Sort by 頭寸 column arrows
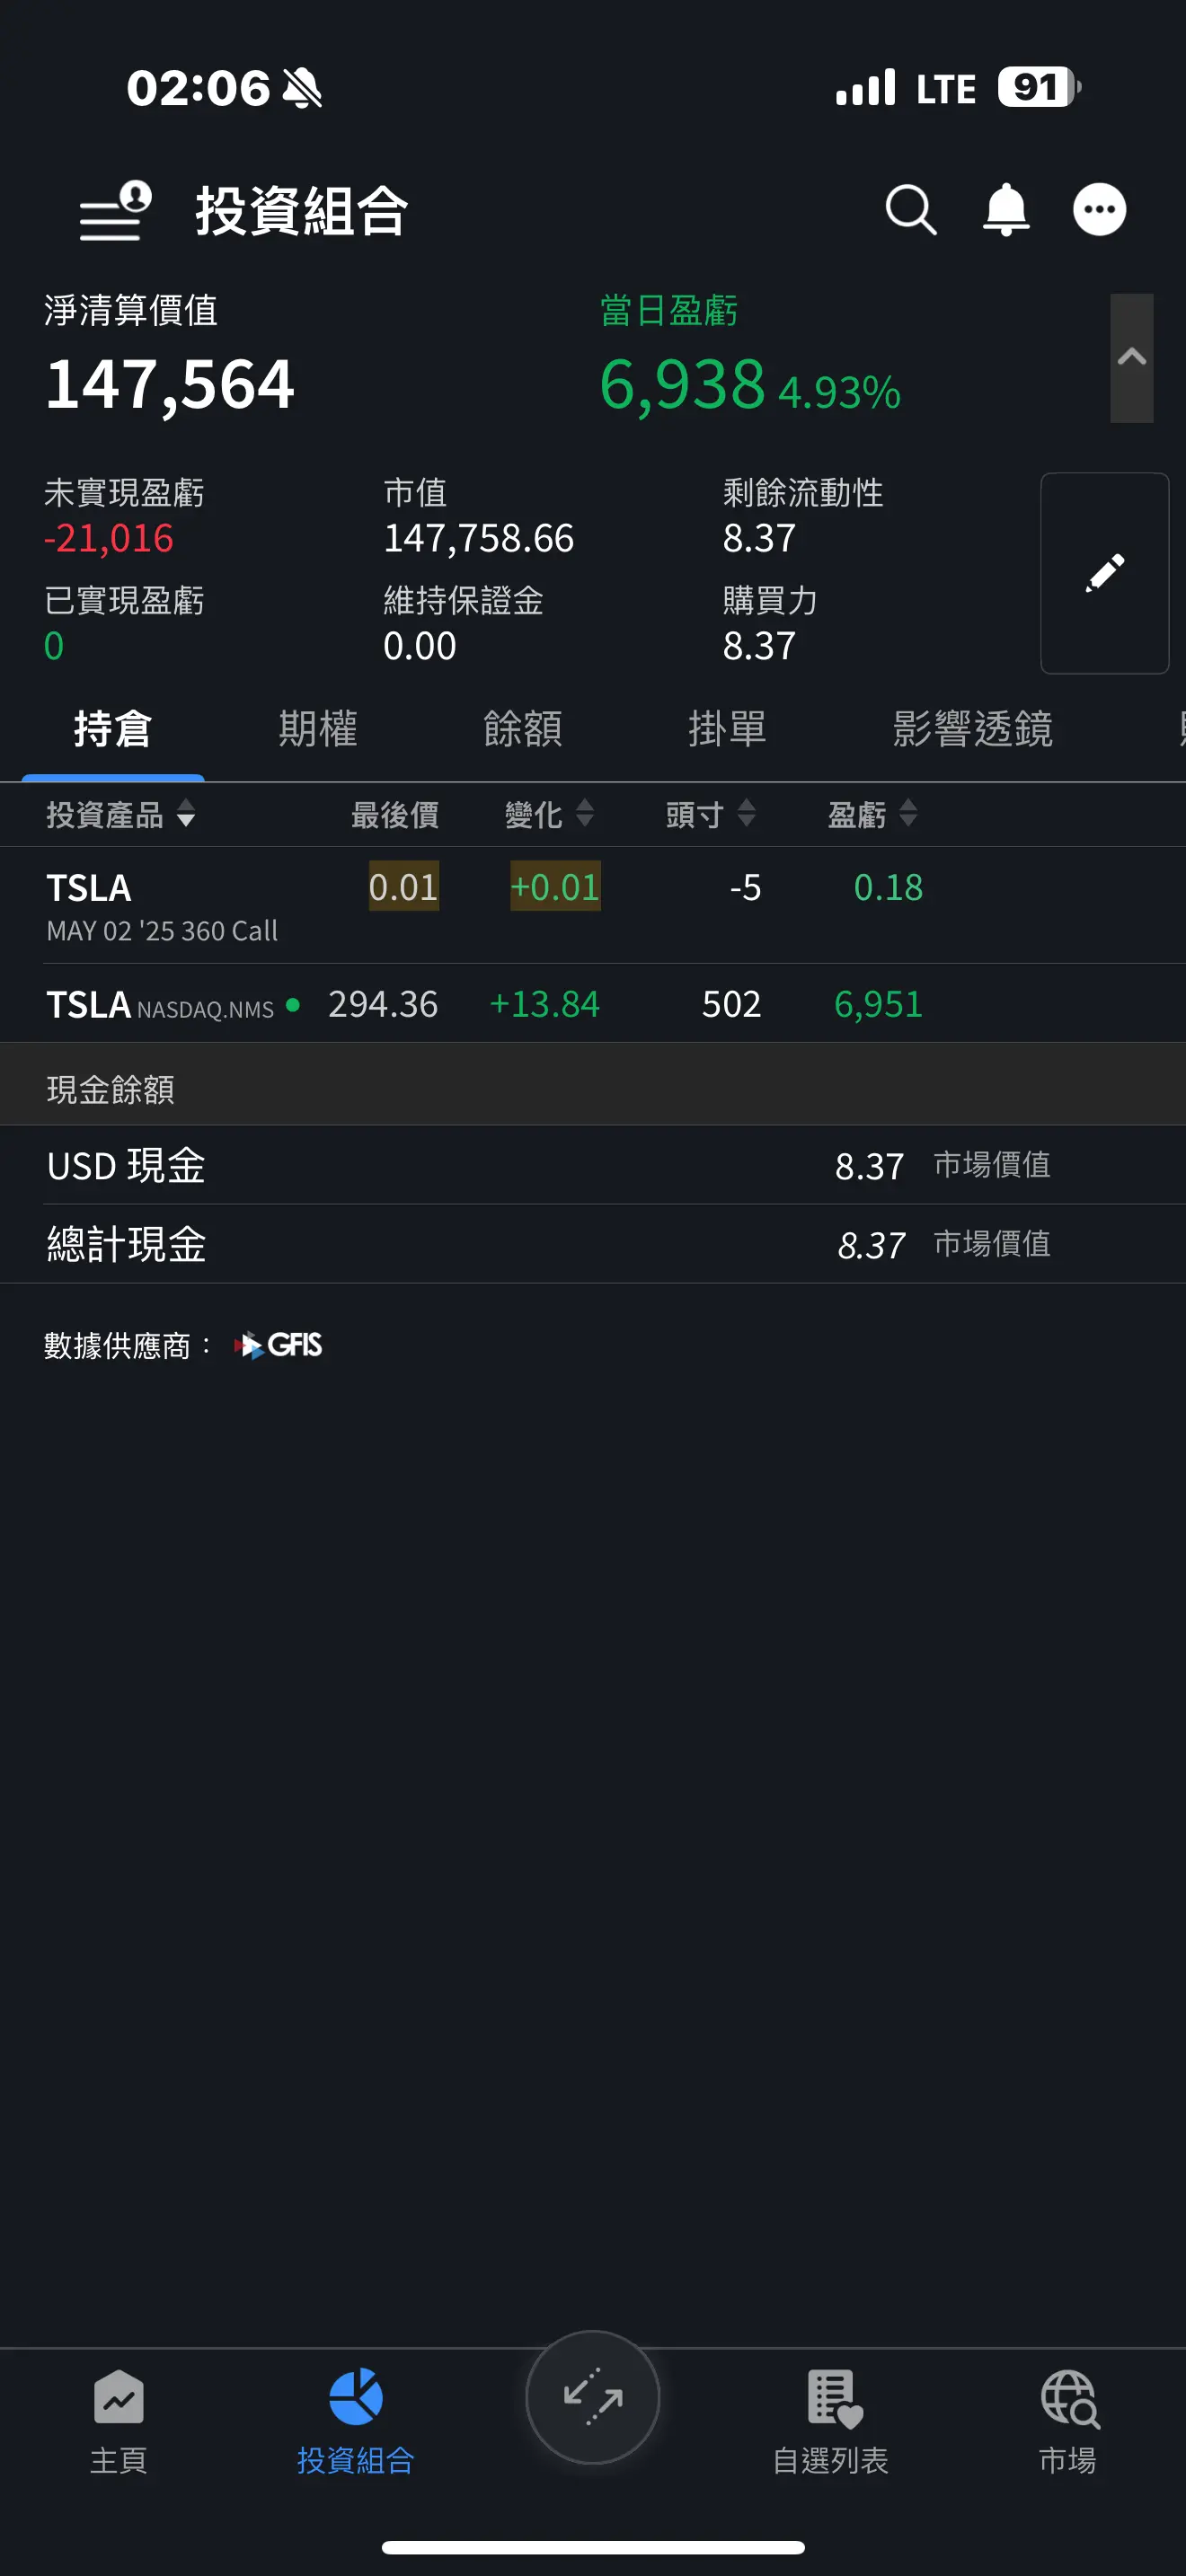The image size is (1186, 2576). pos(746,814)
